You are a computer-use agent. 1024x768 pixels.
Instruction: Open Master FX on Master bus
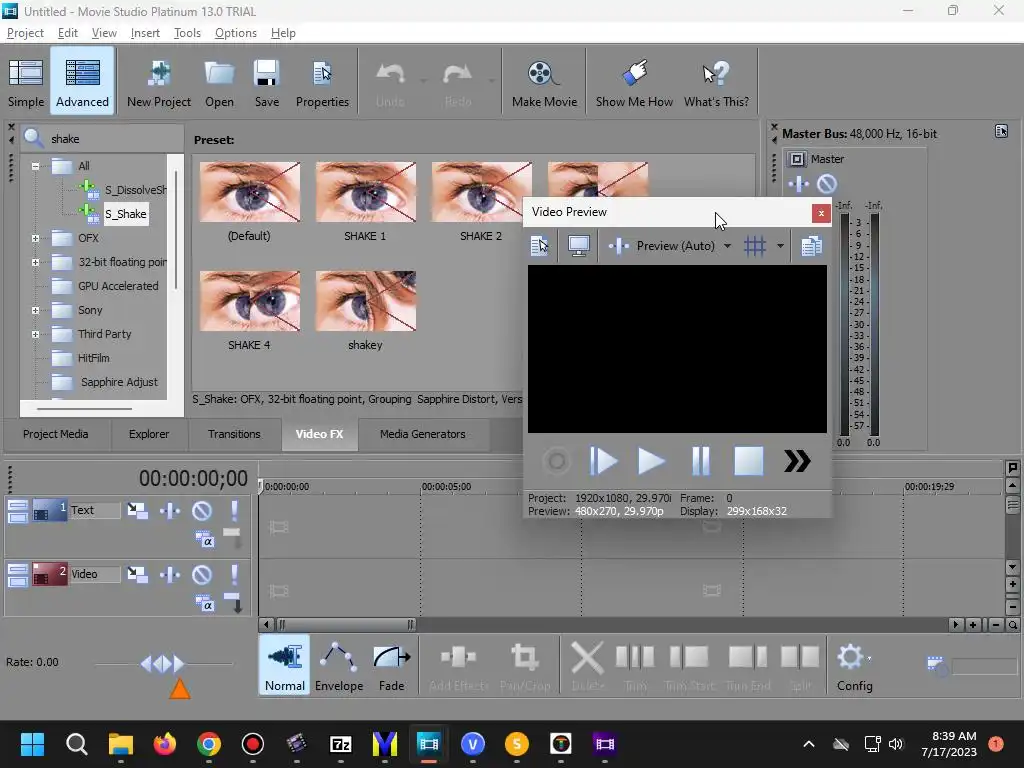pyautogui.click(x=798, y=184)
